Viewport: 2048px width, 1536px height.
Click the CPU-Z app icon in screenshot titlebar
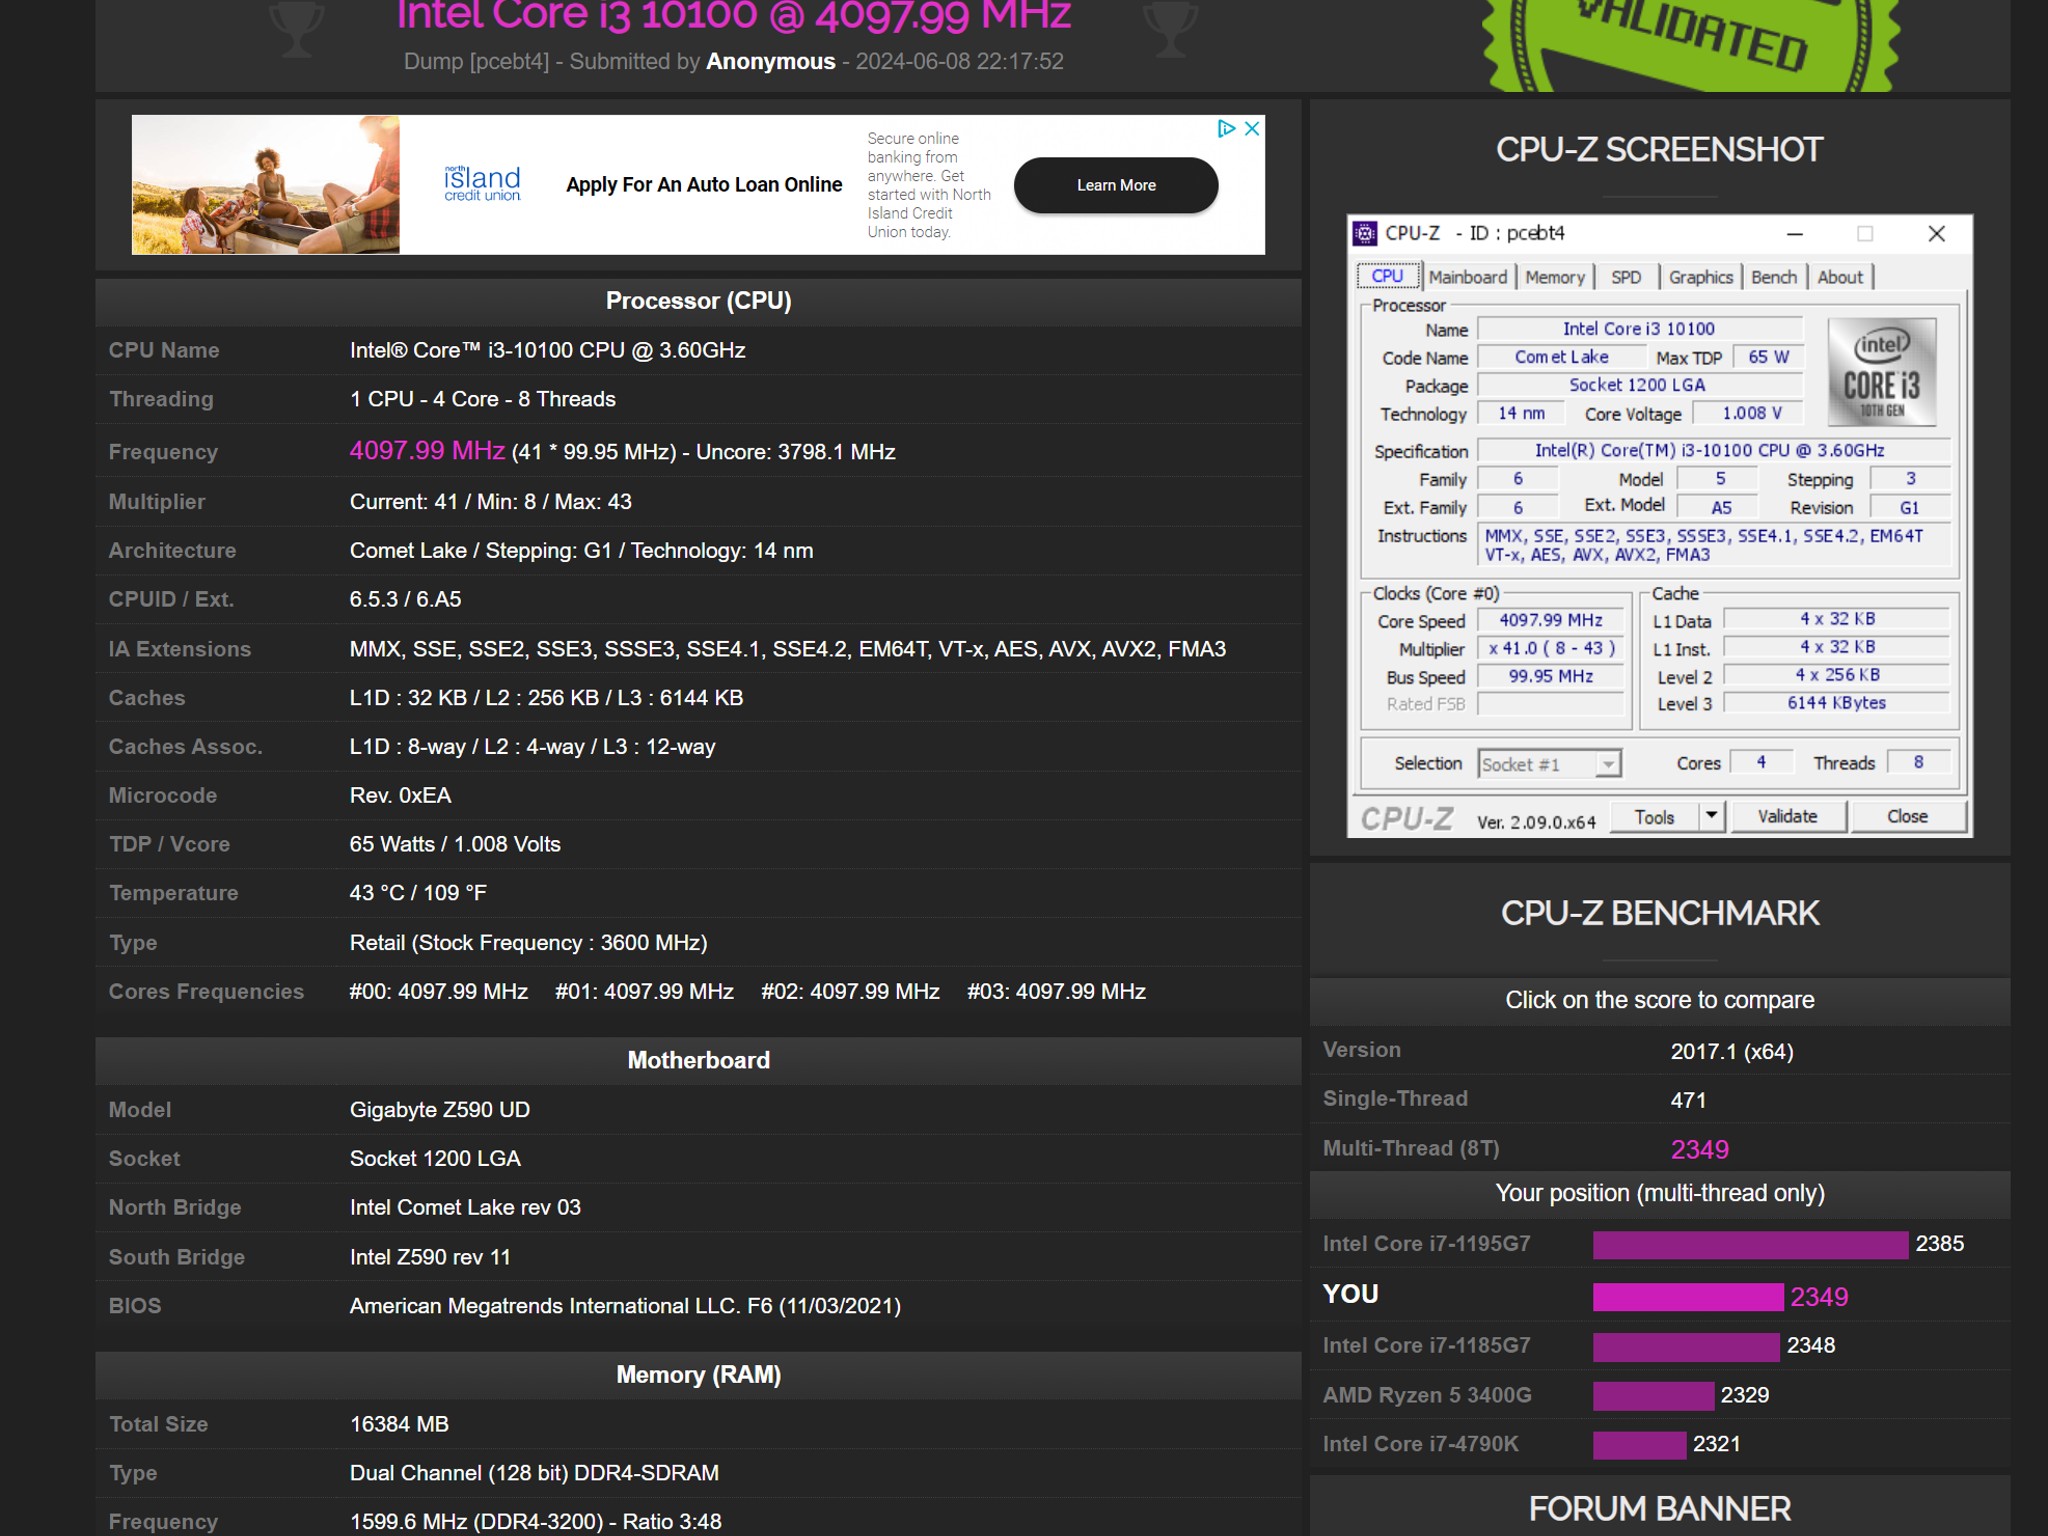tap(1364, 234)
